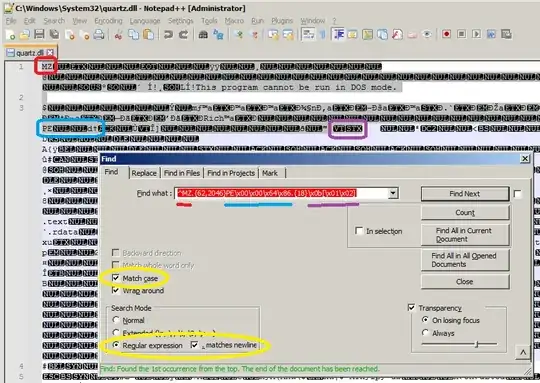
Task: Open the Macro menu
Action: coord(234,21)
